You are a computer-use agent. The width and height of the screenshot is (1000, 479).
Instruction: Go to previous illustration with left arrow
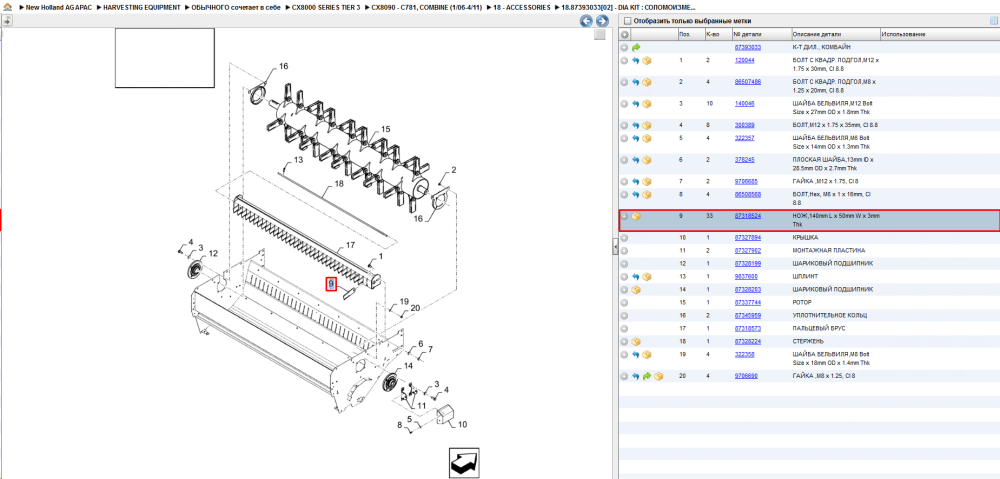(x=585, y=21)
